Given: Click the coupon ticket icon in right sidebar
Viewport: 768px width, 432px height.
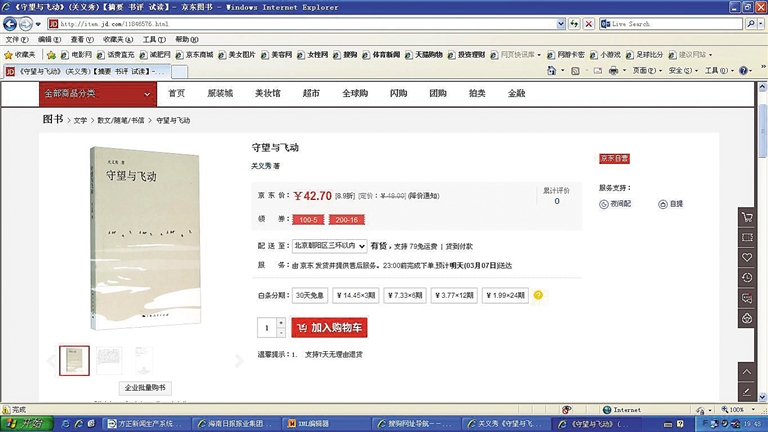Looking at the screenshot, I should point(747,237).
